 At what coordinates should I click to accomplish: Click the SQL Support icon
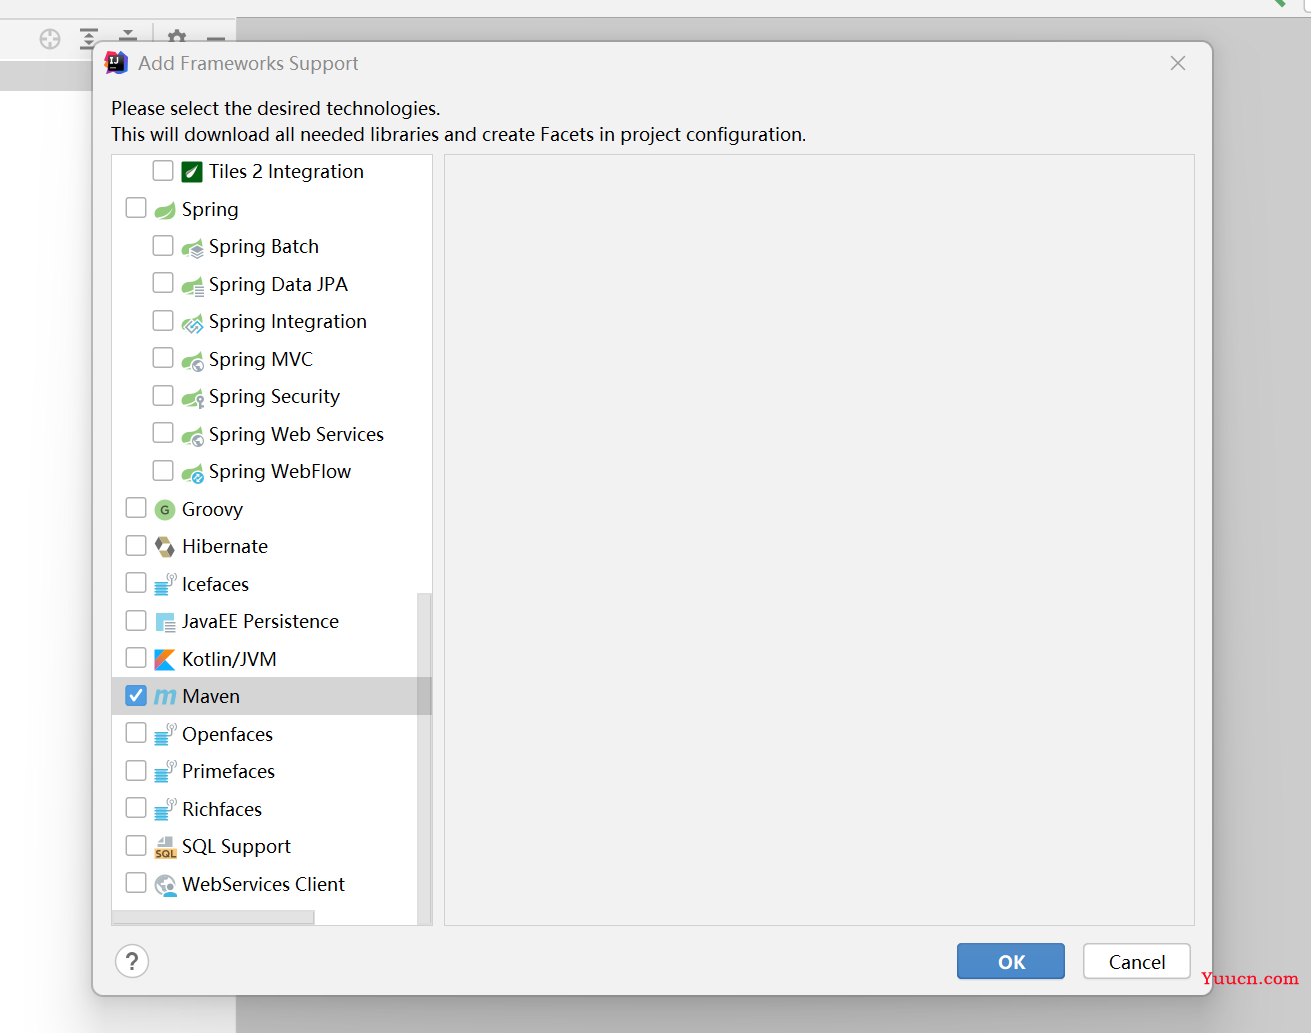coord(165,847)
